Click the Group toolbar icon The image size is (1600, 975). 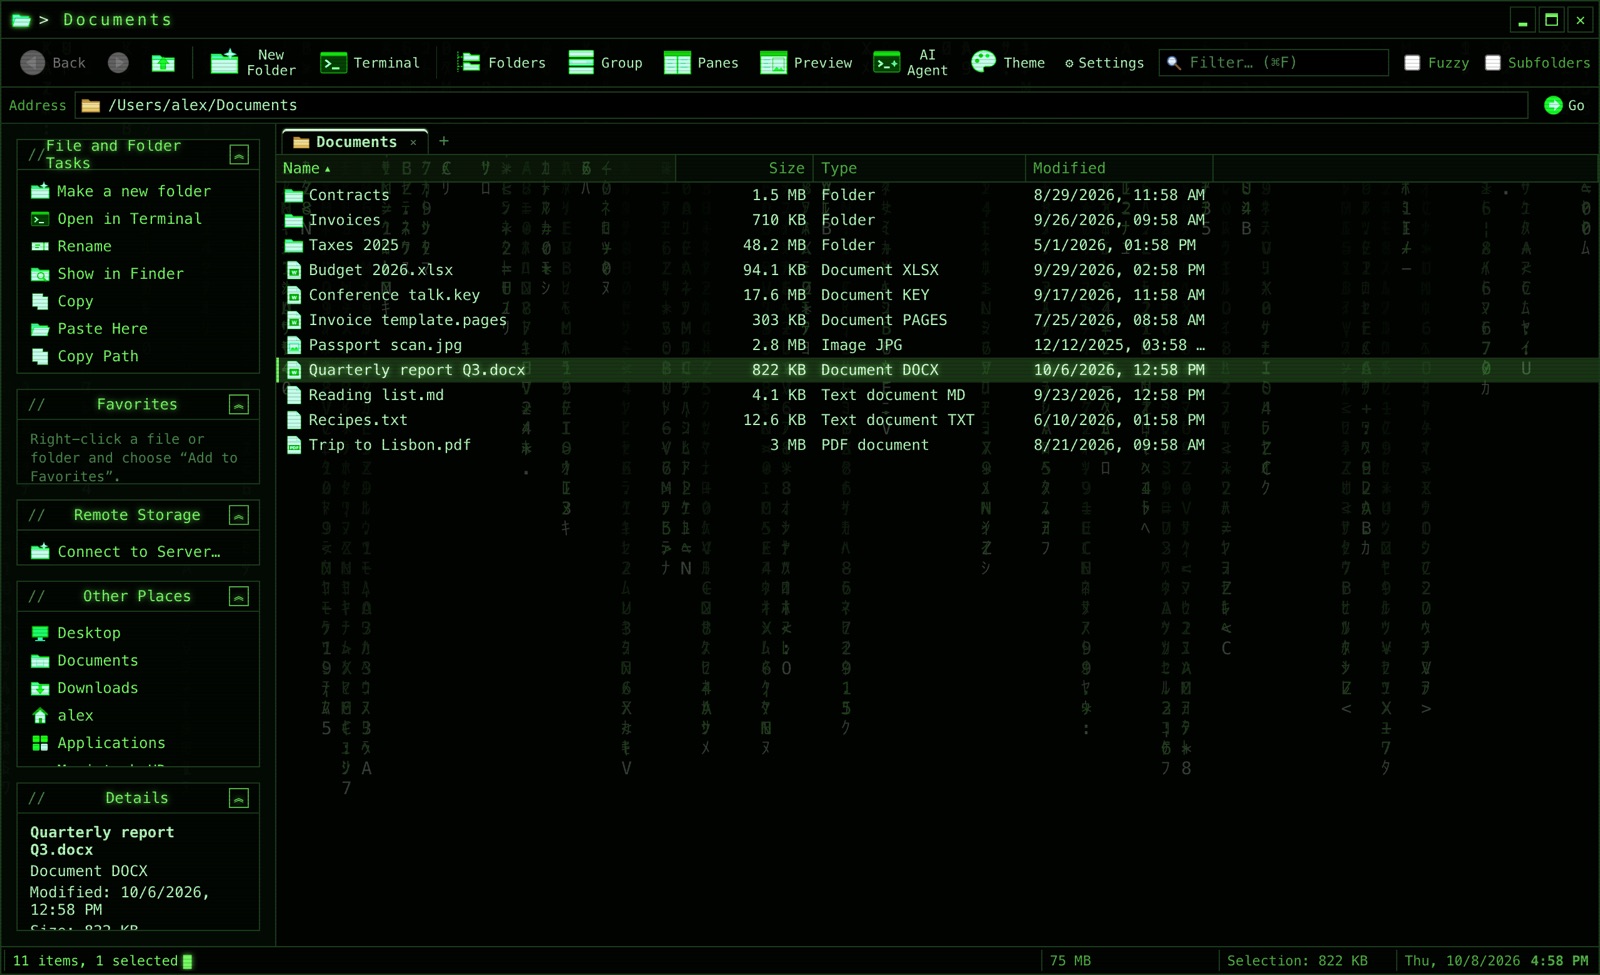(581, 63)
